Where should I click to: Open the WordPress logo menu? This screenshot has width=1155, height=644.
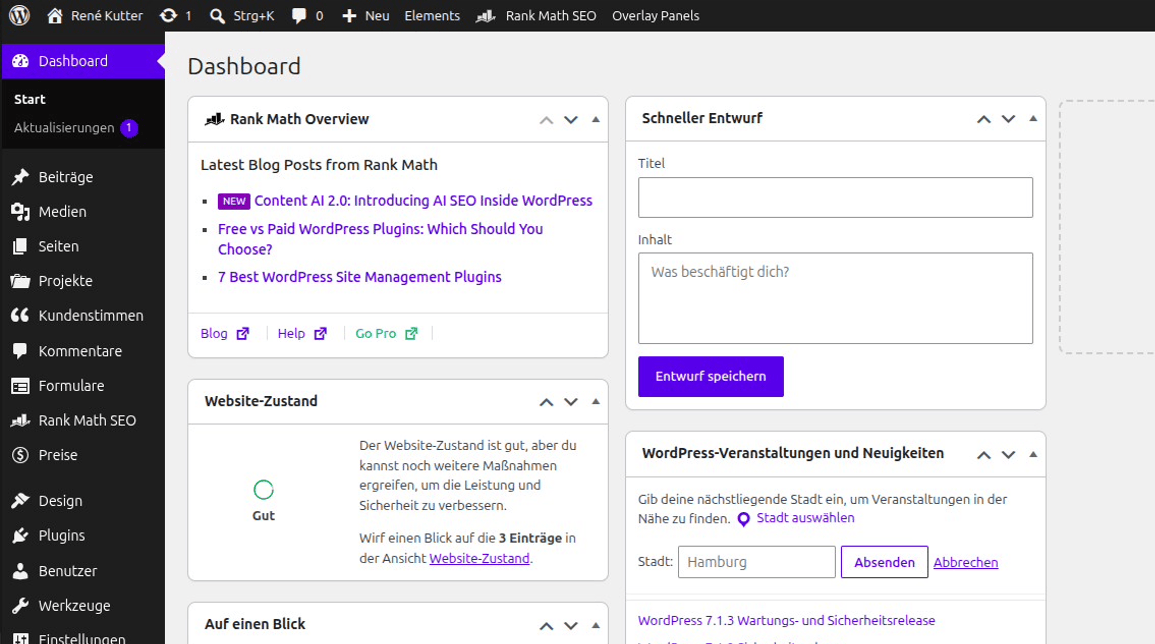coord(19,15)
